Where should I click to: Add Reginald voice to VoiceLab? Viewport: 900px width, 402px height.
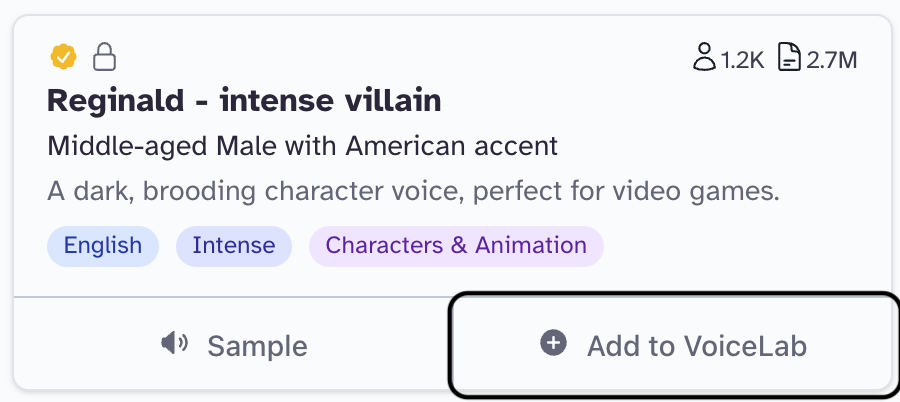[671, 346]
